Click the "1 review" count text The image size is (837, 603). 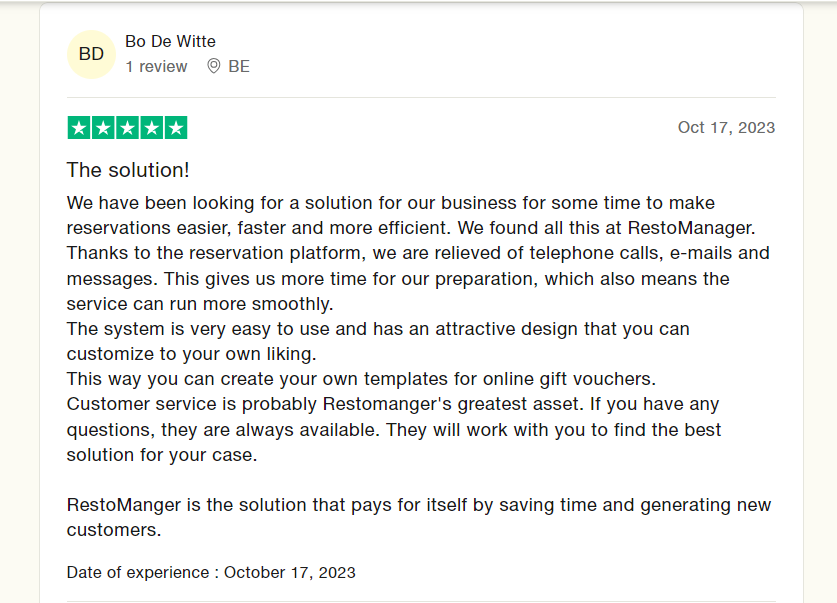(x=156, y=67)
